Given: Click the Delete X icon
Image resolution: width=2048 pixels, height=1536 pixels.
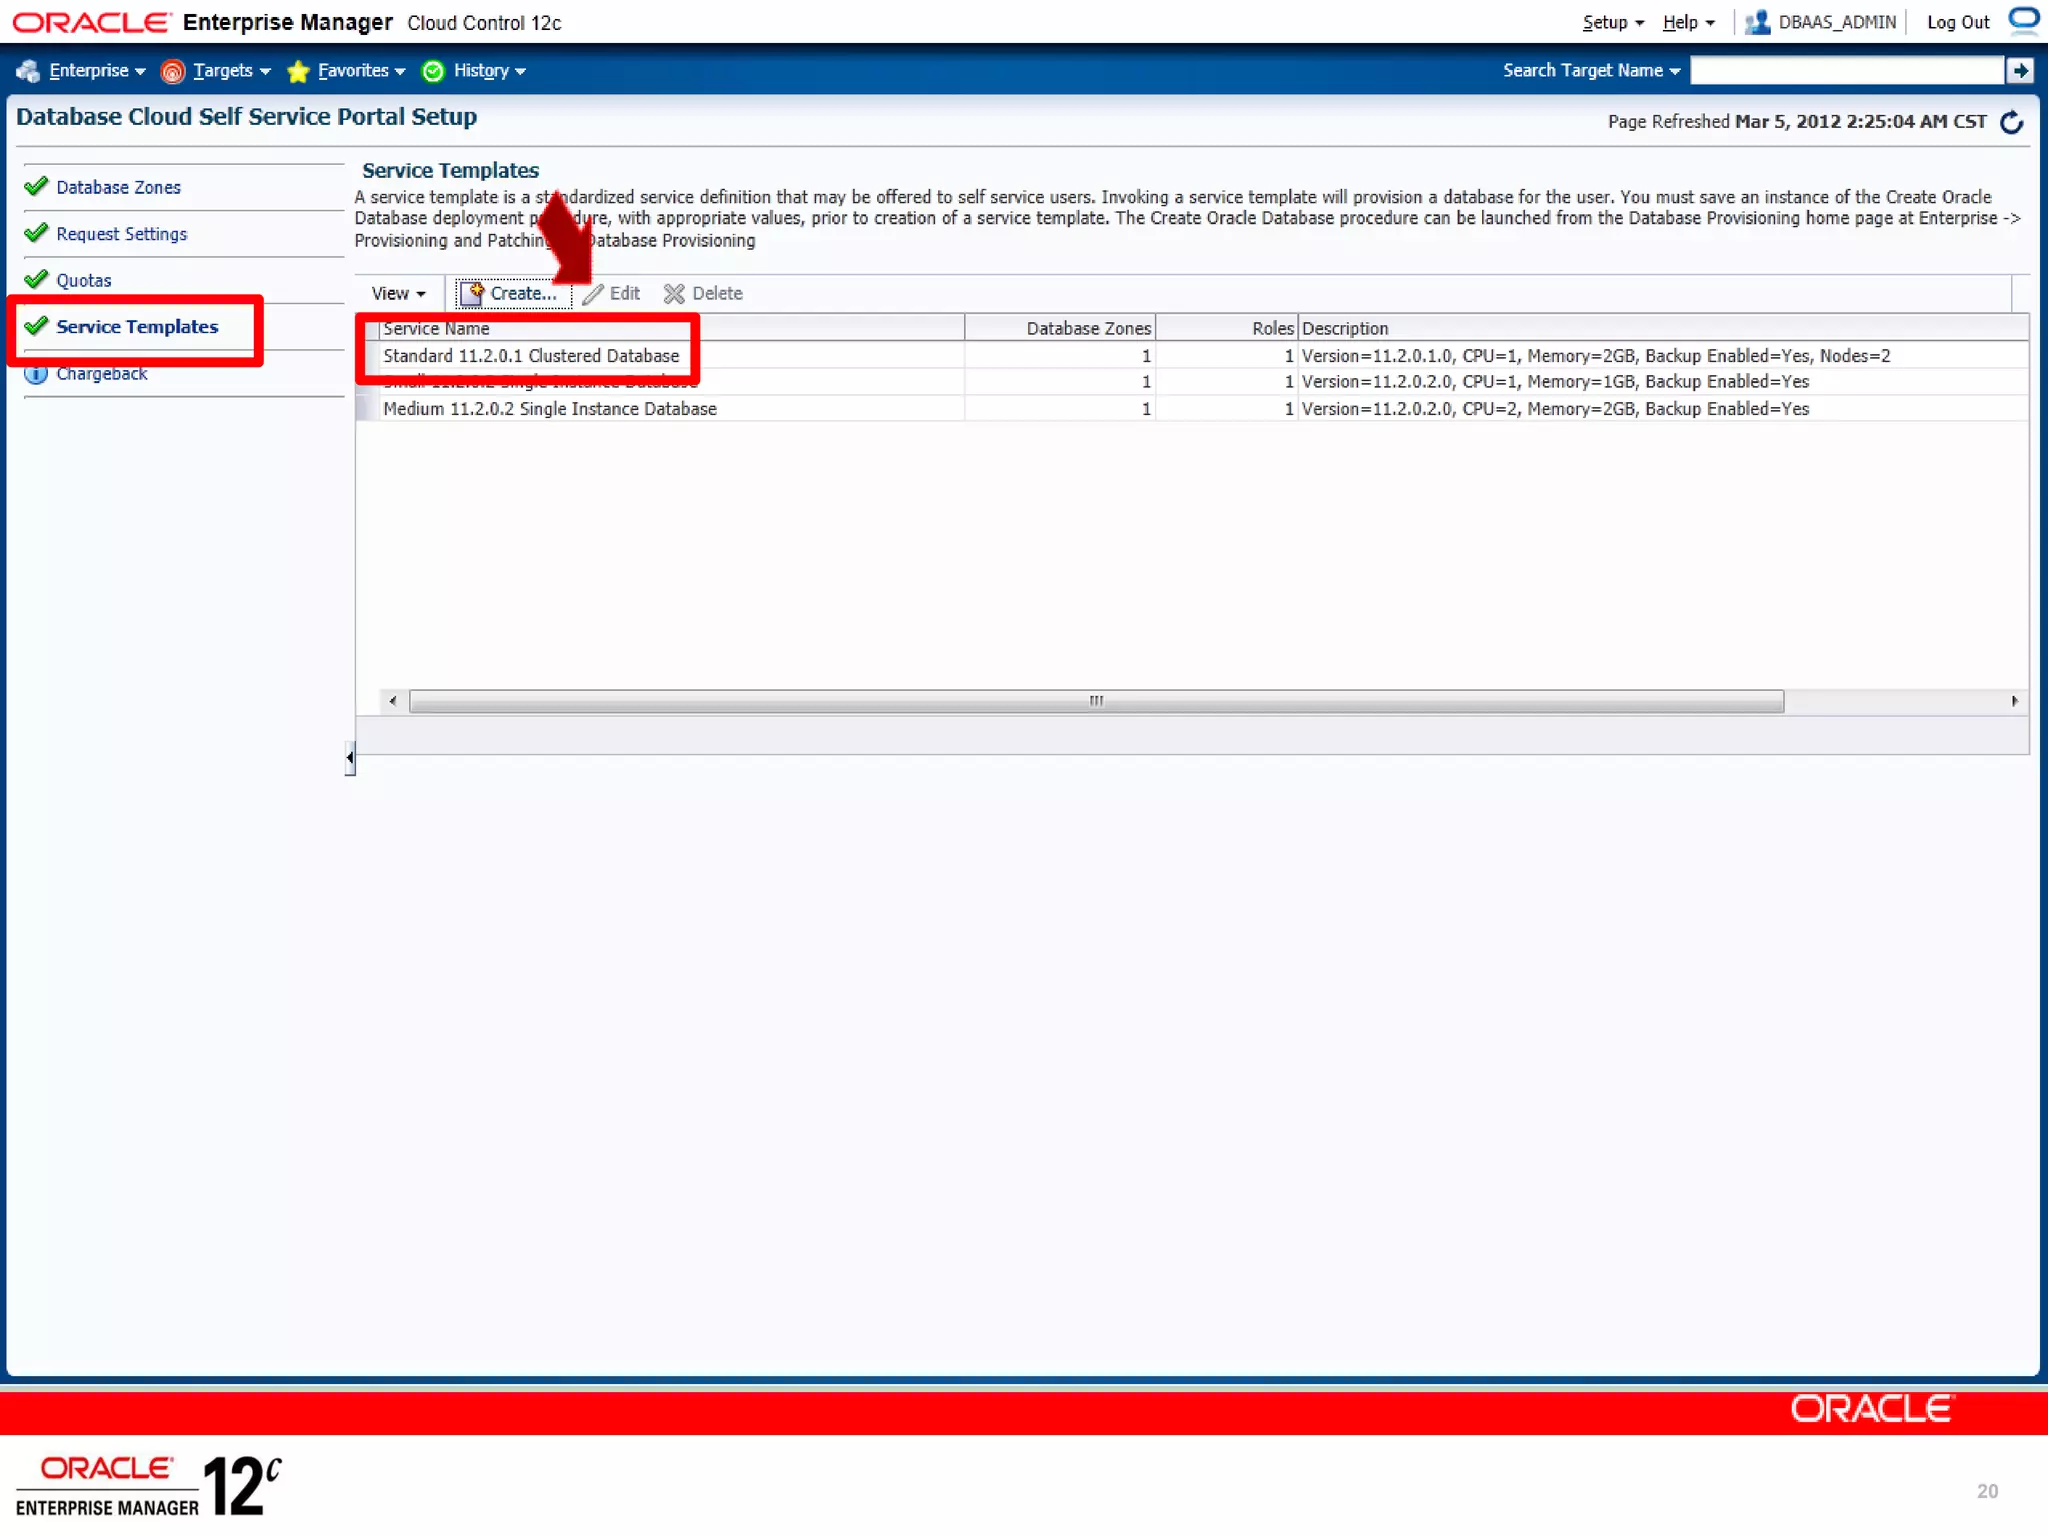Looking at the screenshot, I should point(675,294).
